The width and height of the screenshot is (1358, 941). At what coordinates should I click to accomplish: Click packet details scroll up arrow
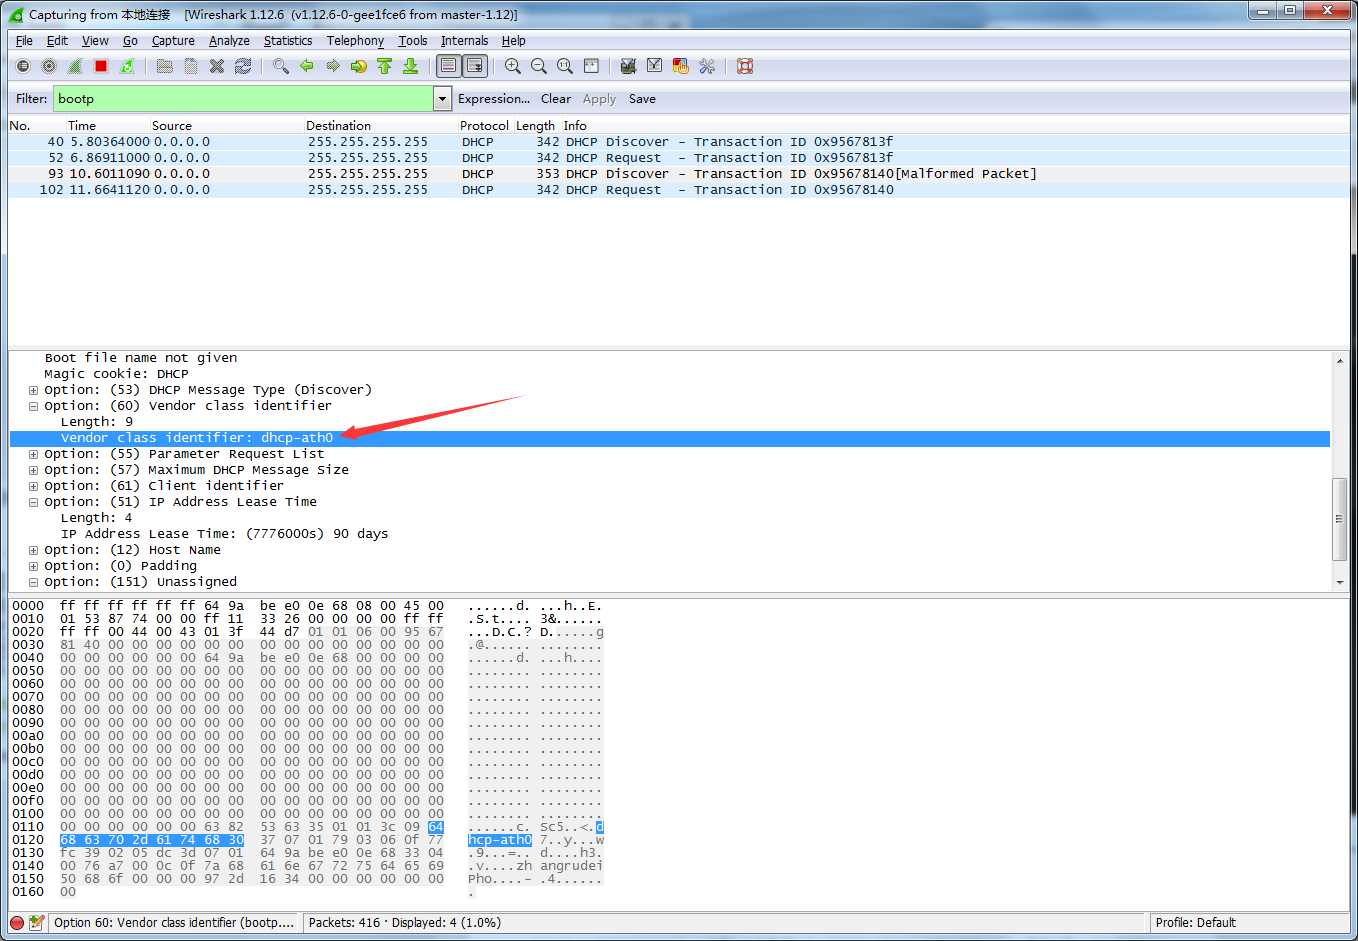pos(1340,360)
